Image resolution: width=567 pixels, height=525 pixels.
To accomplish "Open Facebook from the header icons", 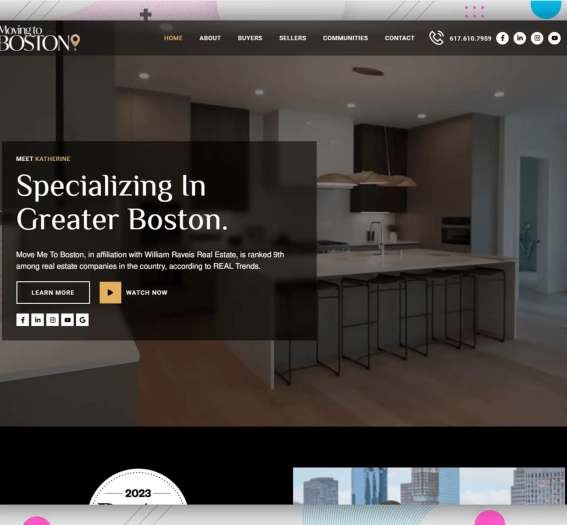I will point(502,38).
